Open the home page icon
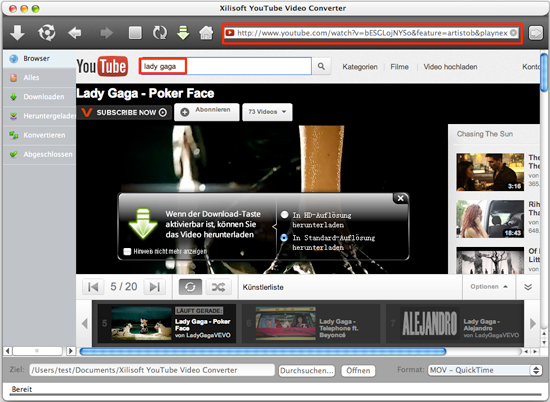Viewport: 550px width, 402px height. 206,33
